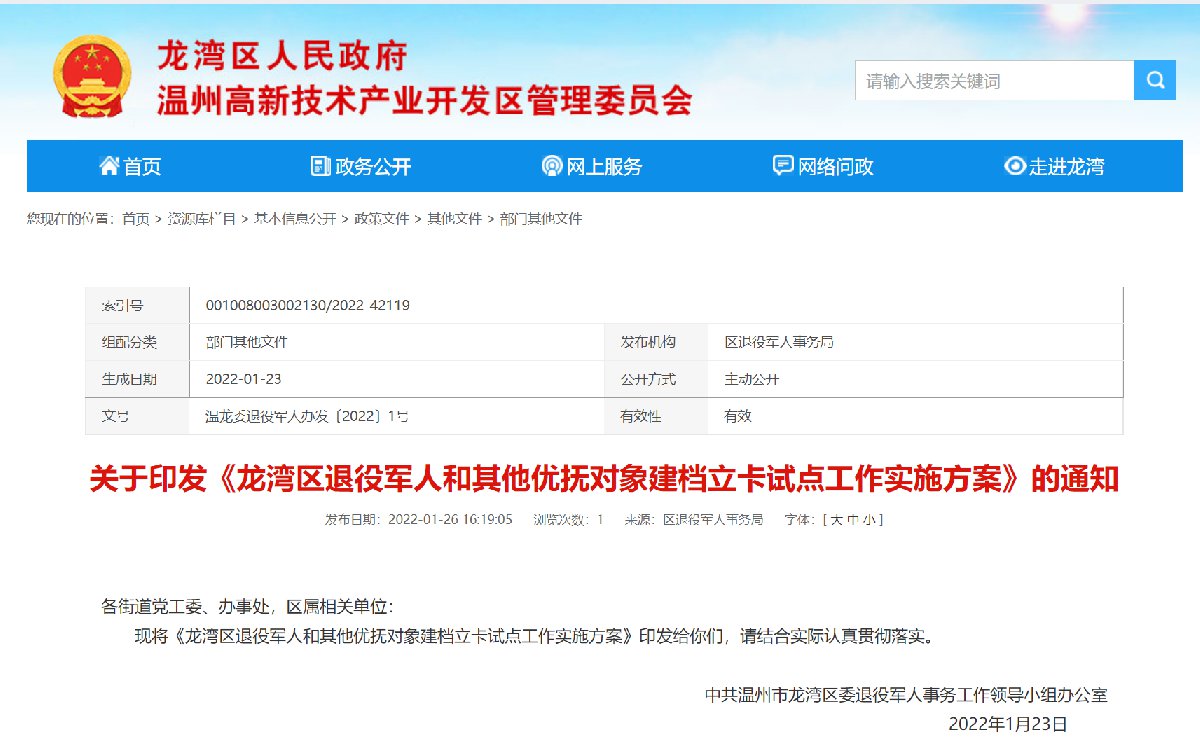Open the 网络问政 navigation tab
The height and width of the screenshot is (748, 1200).
pyautogui.click(x=823, y=166)
